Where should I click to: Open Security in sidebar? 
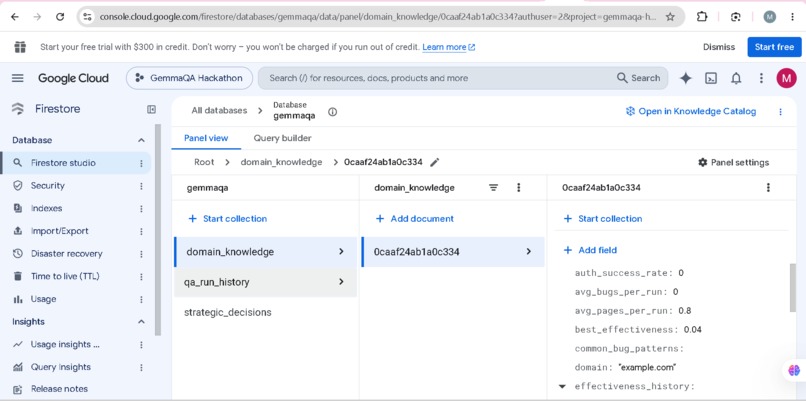click(x=48, y=186)
